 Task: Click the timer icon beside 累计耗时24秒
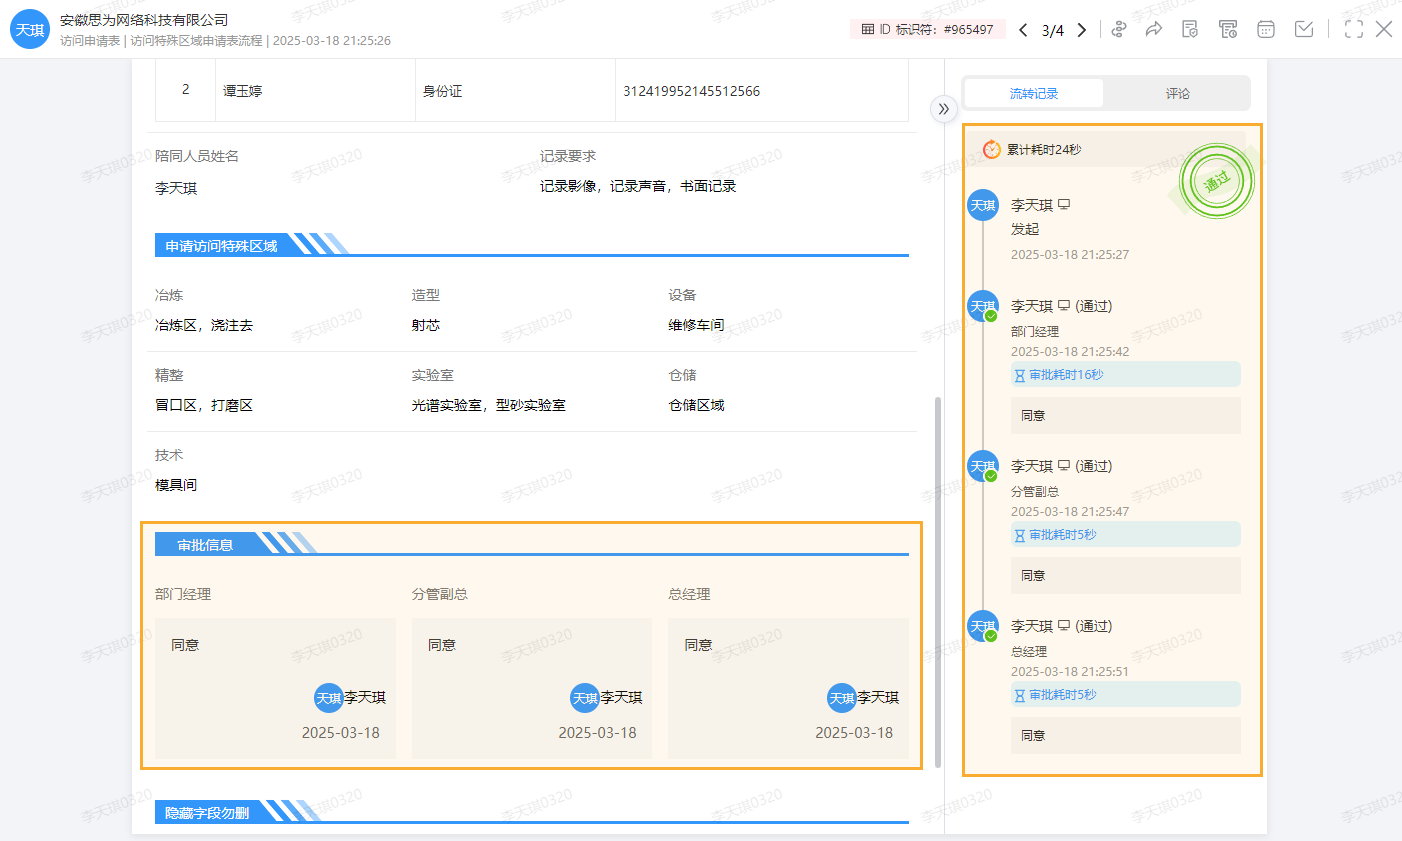pyautogui.click(x=989, y=148)
